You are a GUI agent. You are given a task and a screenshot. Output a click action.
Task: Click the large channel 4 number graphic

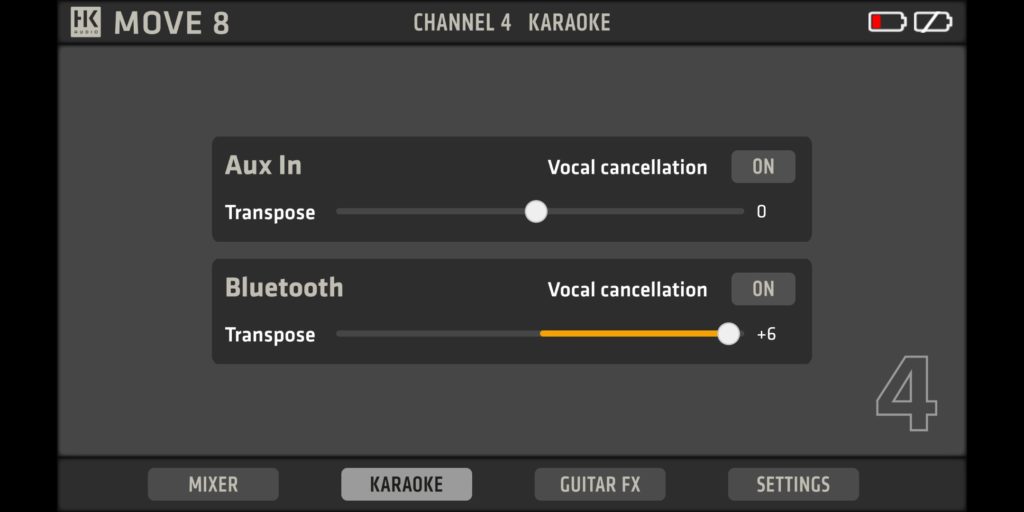[907, 394]
